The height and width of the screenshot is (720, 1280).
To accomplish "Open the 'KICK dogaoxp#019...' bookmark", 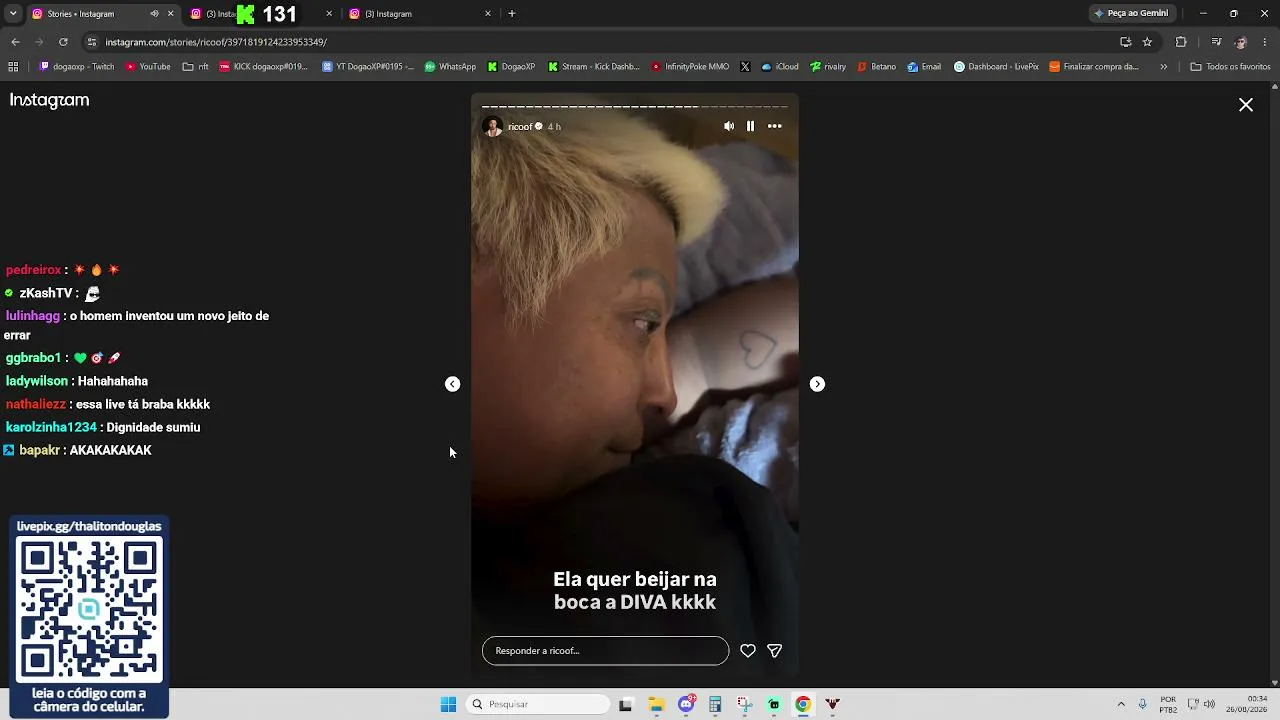I will (x=263, y=67).
